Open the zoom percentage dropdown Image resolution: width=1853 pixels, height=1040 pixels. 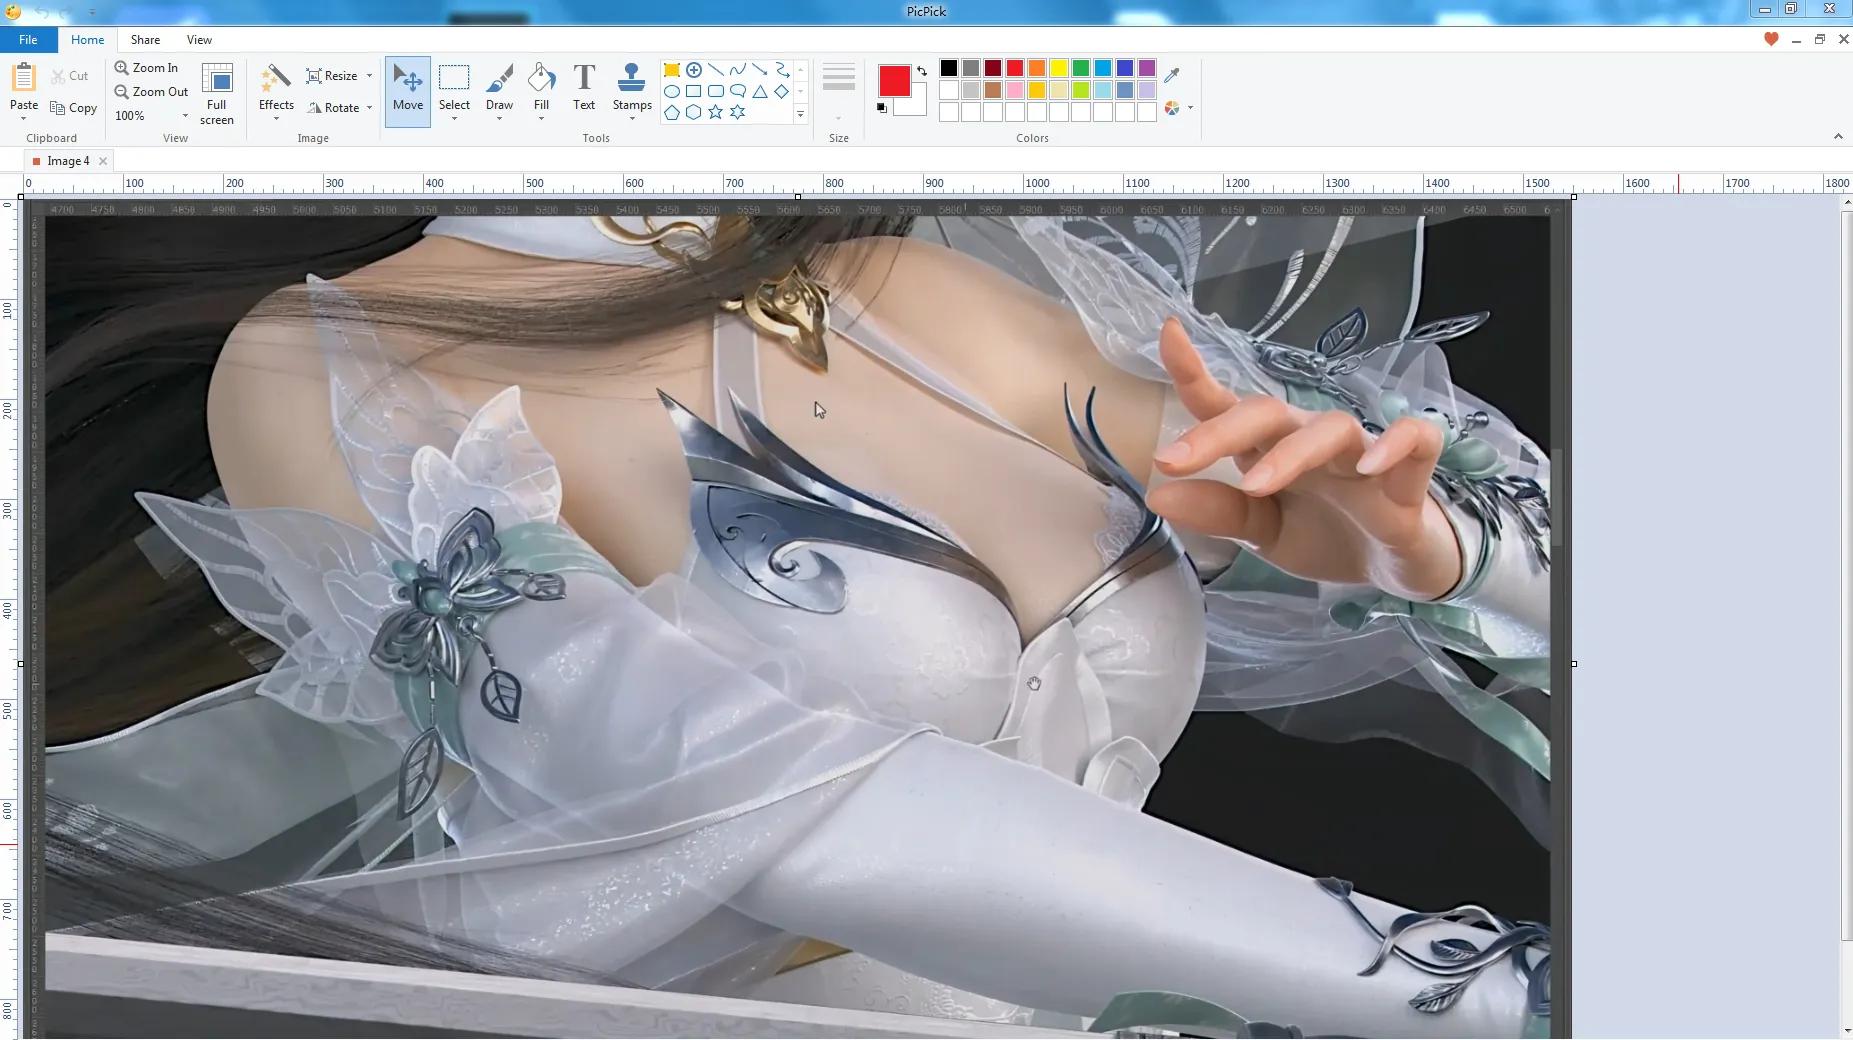[185, 116]
